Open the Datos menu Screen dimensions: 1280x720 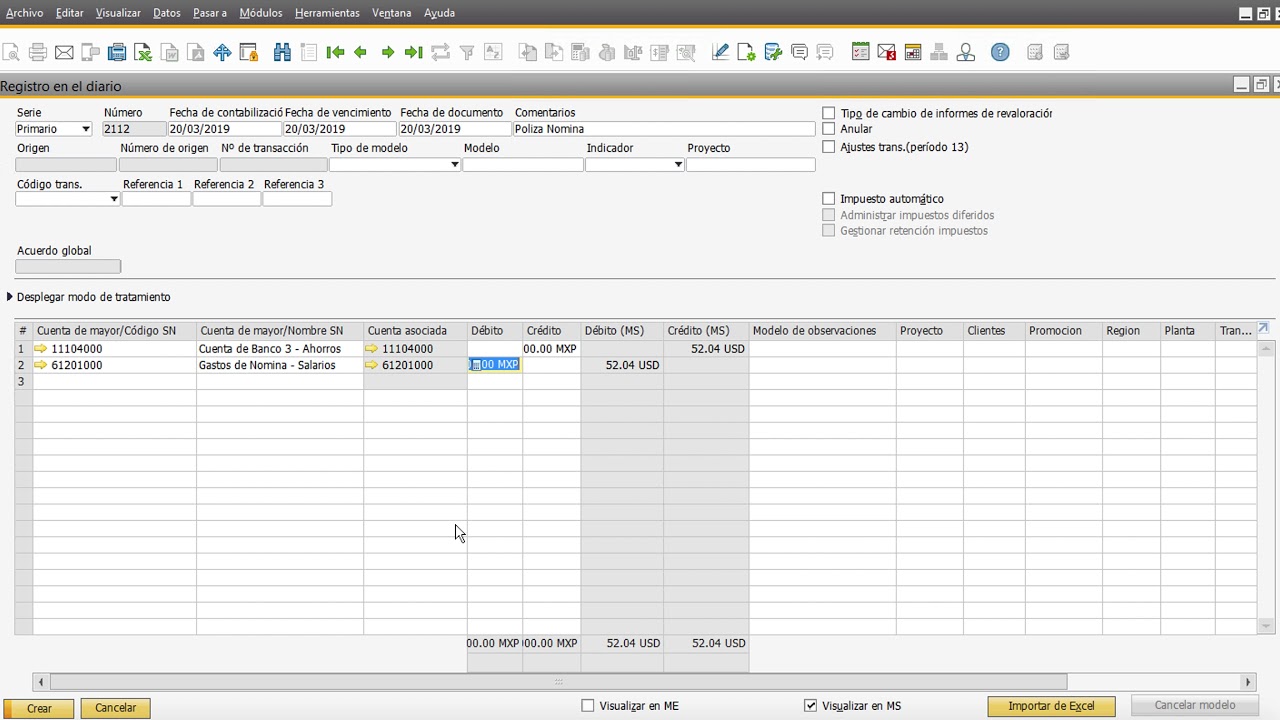point(167,13)
